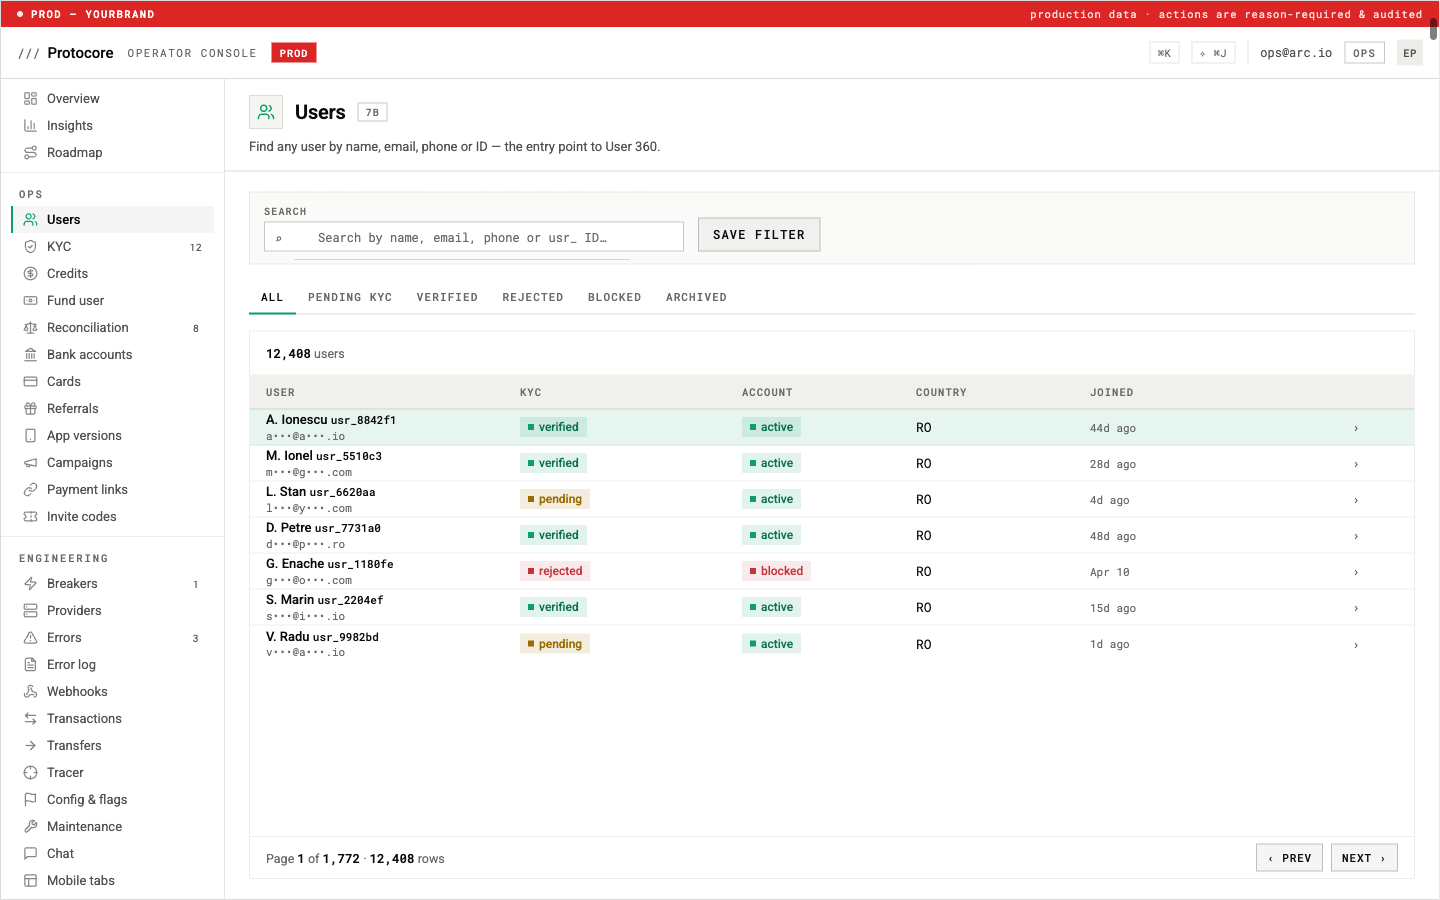Click the App versions phone icon
This screenshot has width=1440, height=900.
[30, 436]
